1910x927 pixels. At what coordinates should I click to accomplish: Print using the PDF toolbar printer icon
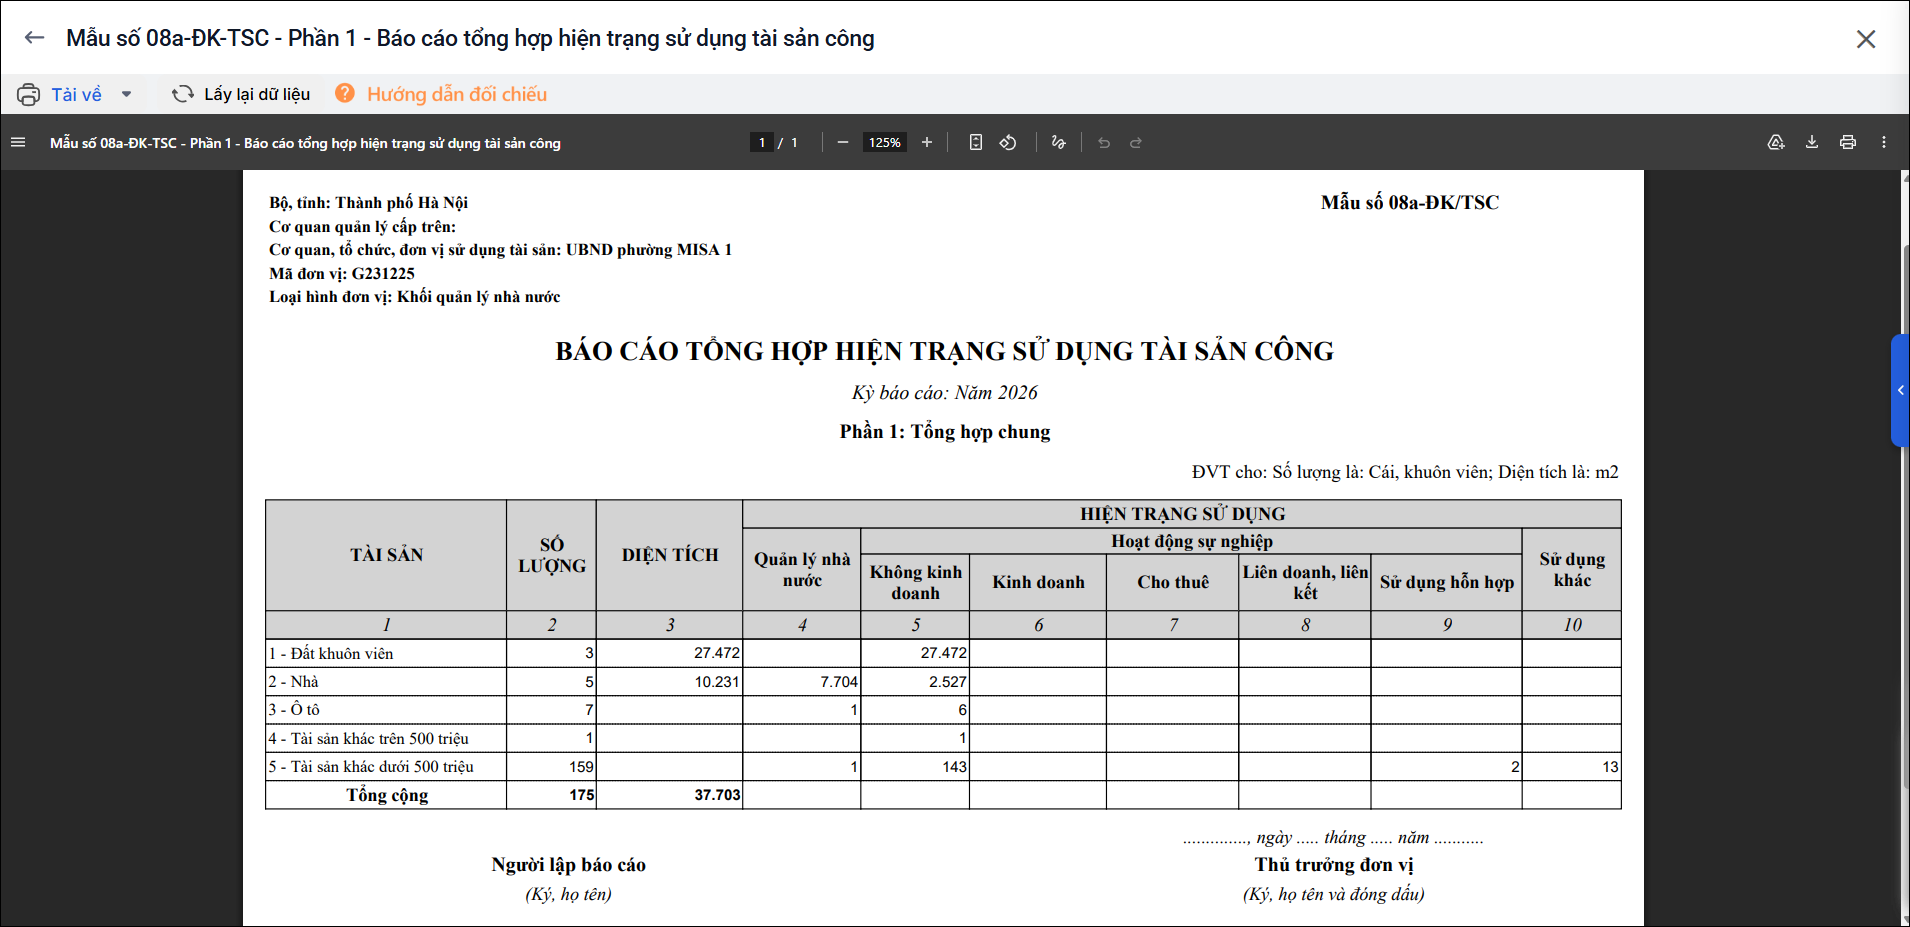[x=1848, y=142]
